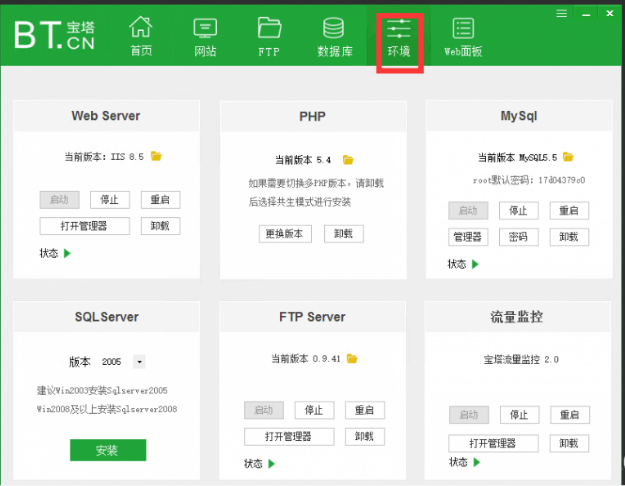Open the IIS 8.5 folder icon
This screenshot has height=486, width=625.
[156, 156]
